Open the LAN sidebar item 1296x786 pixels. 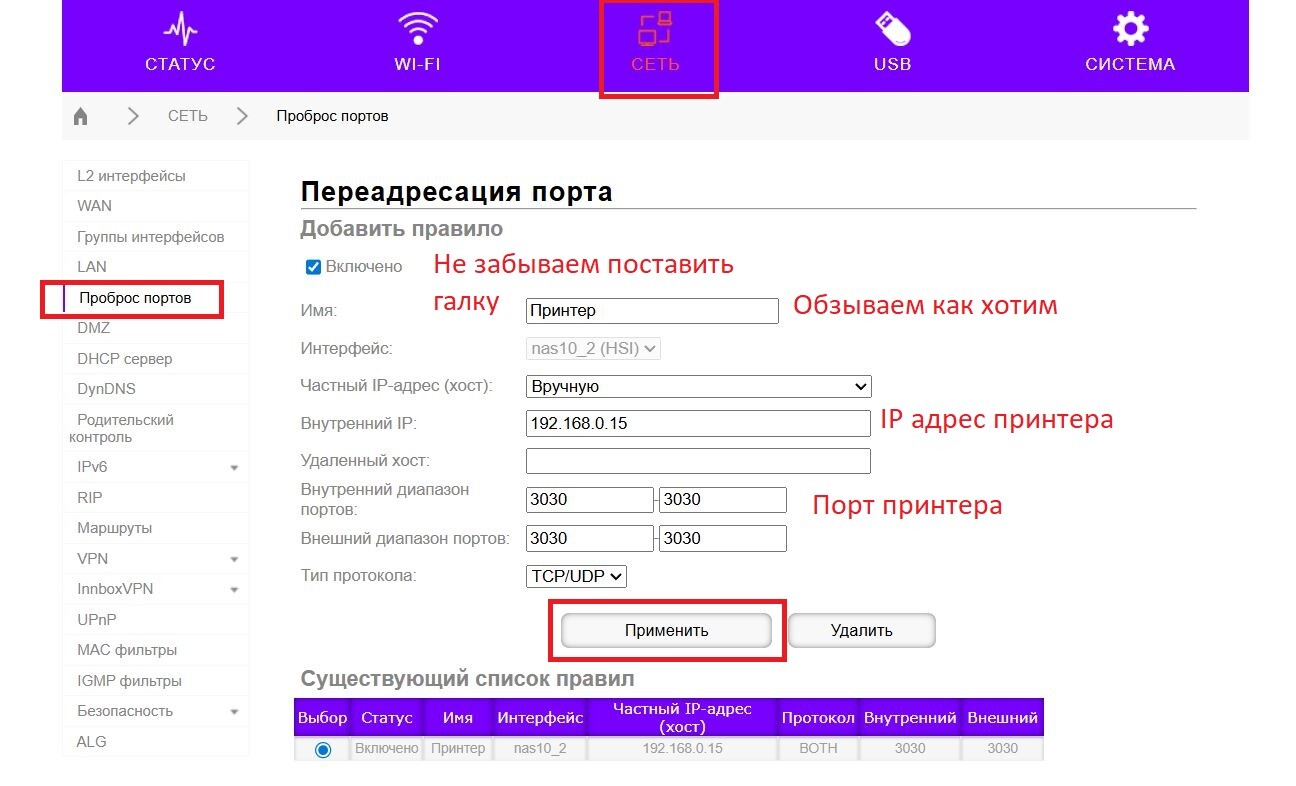(91, 267)
